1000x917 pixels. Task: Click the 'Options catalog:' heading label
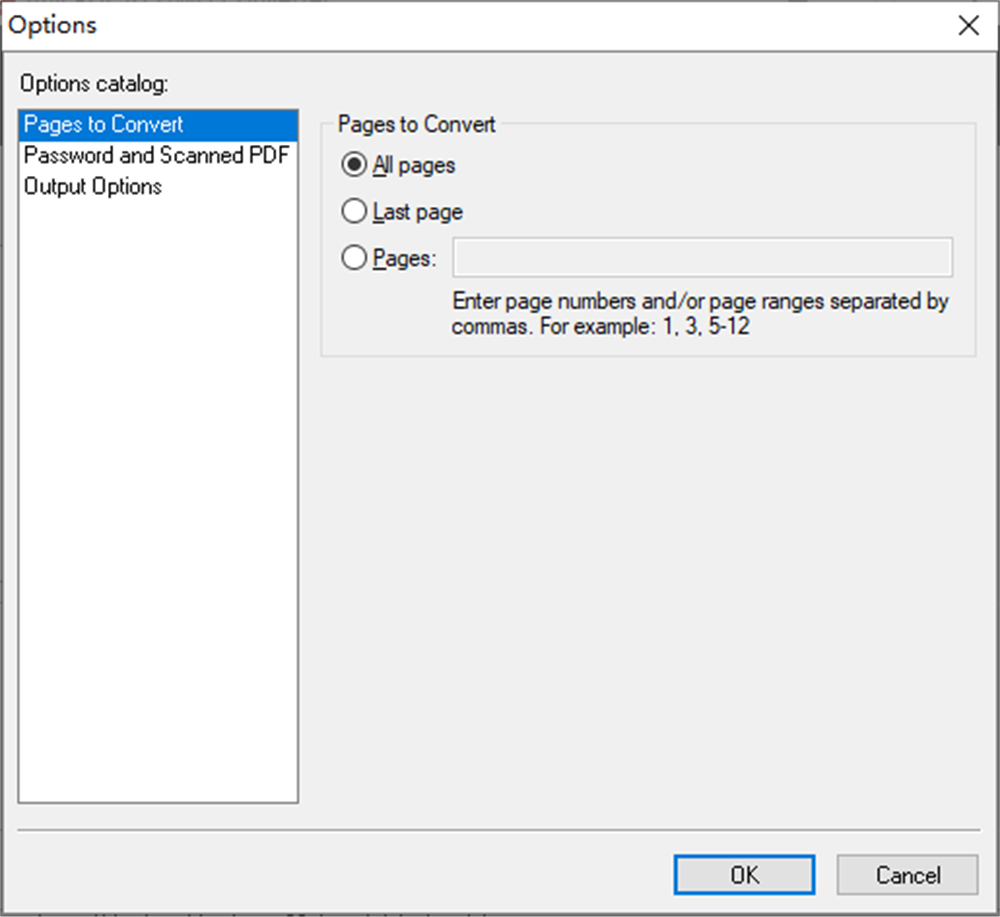[x=94, y=84]
